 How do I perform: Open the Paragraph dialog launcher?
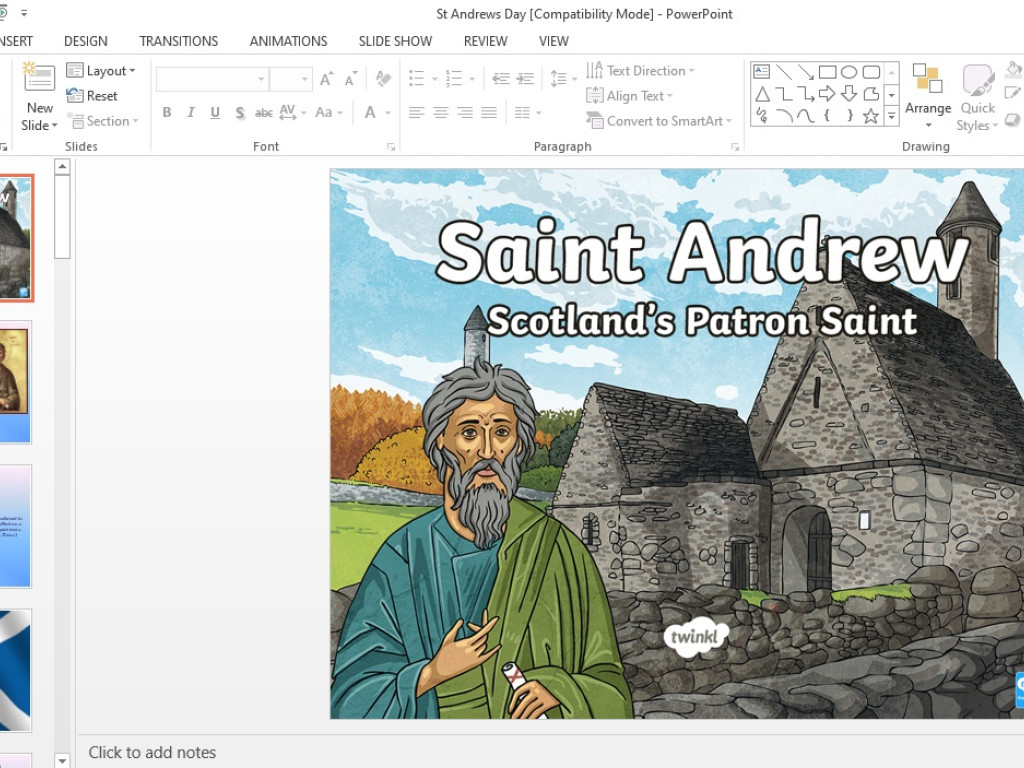tap(735, 147)
